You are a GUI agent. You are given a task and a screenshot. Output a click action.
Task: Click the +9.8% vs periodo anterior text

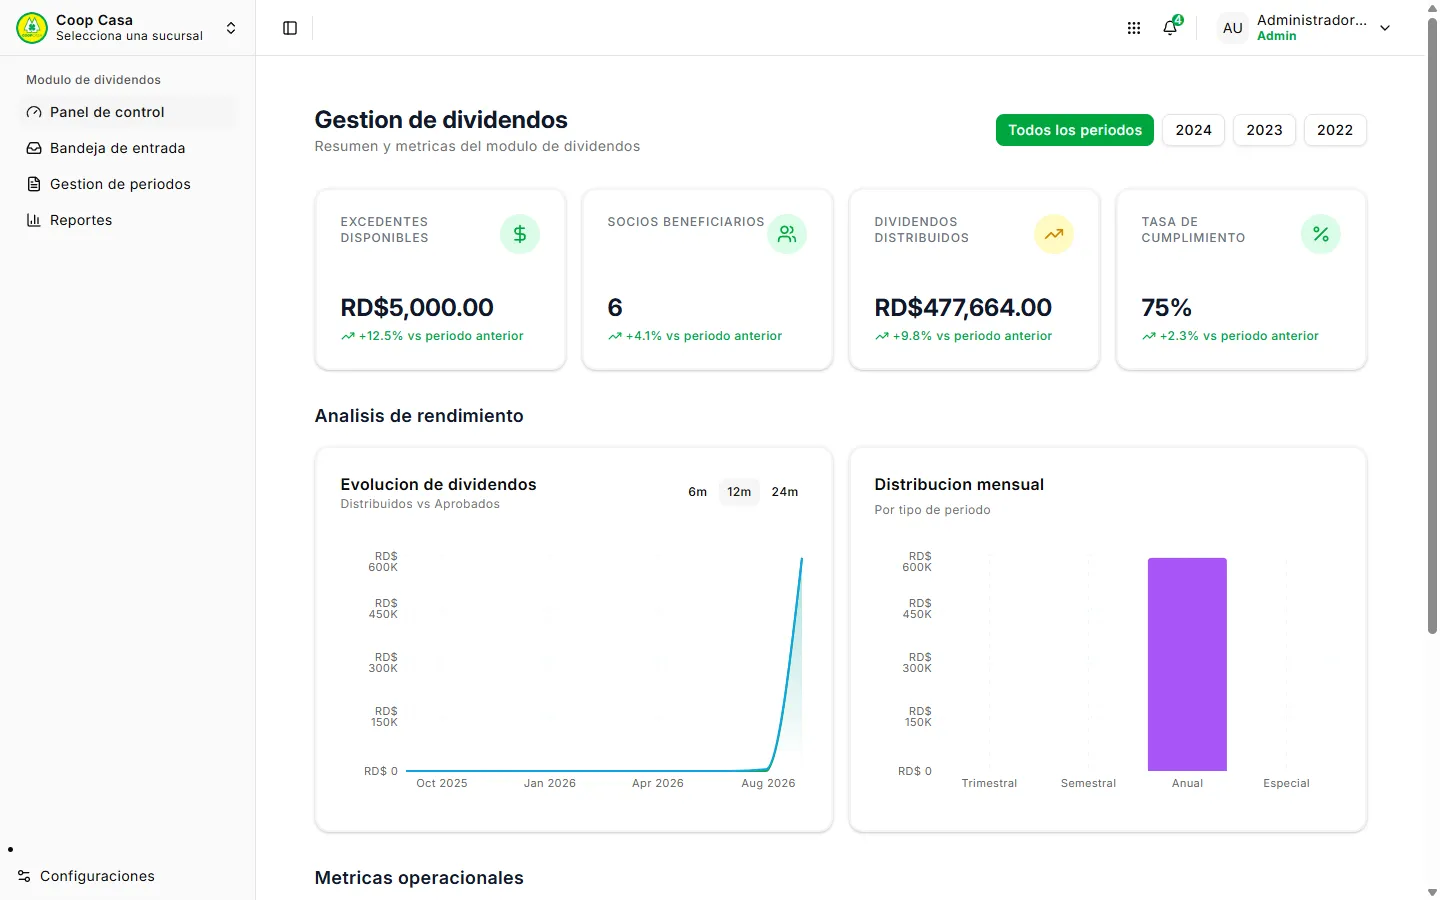[972, 336]
